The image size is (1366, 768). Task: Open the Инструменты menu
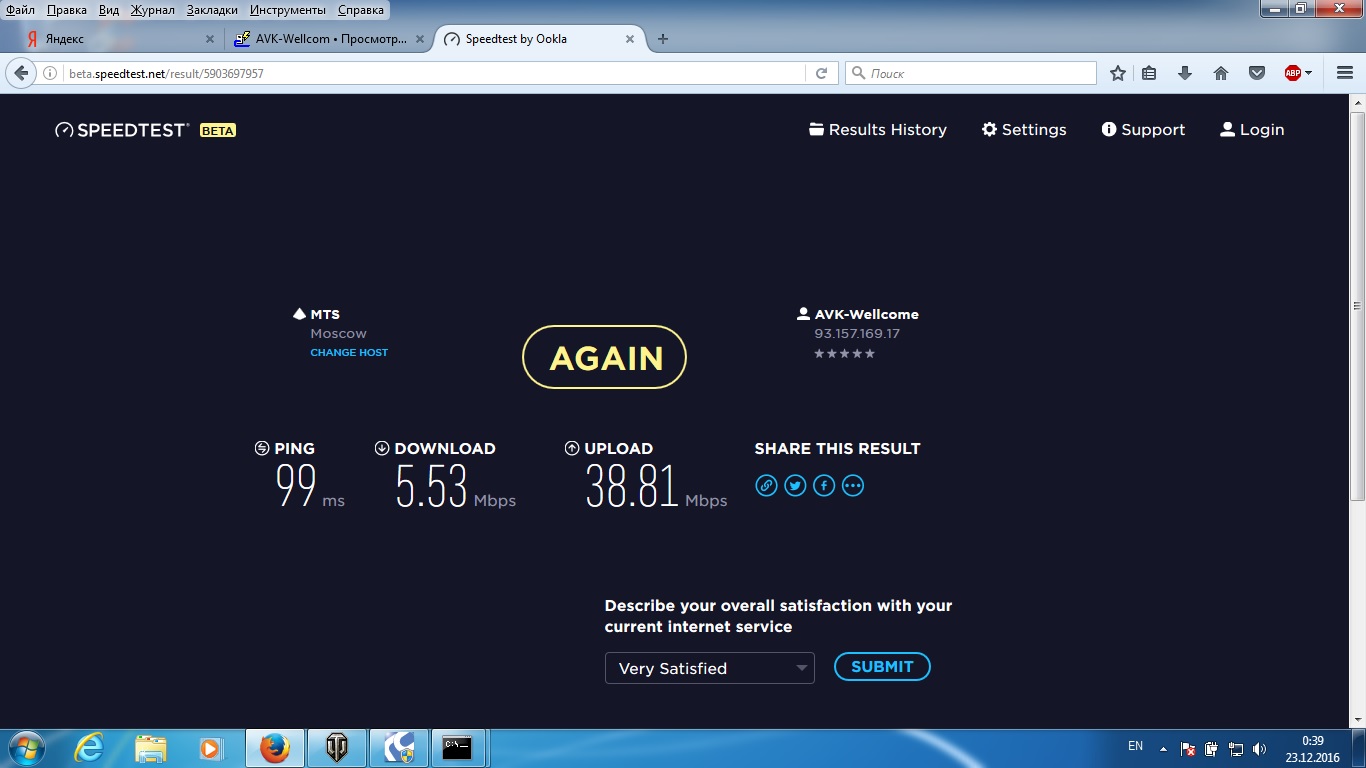click(288, 10)
